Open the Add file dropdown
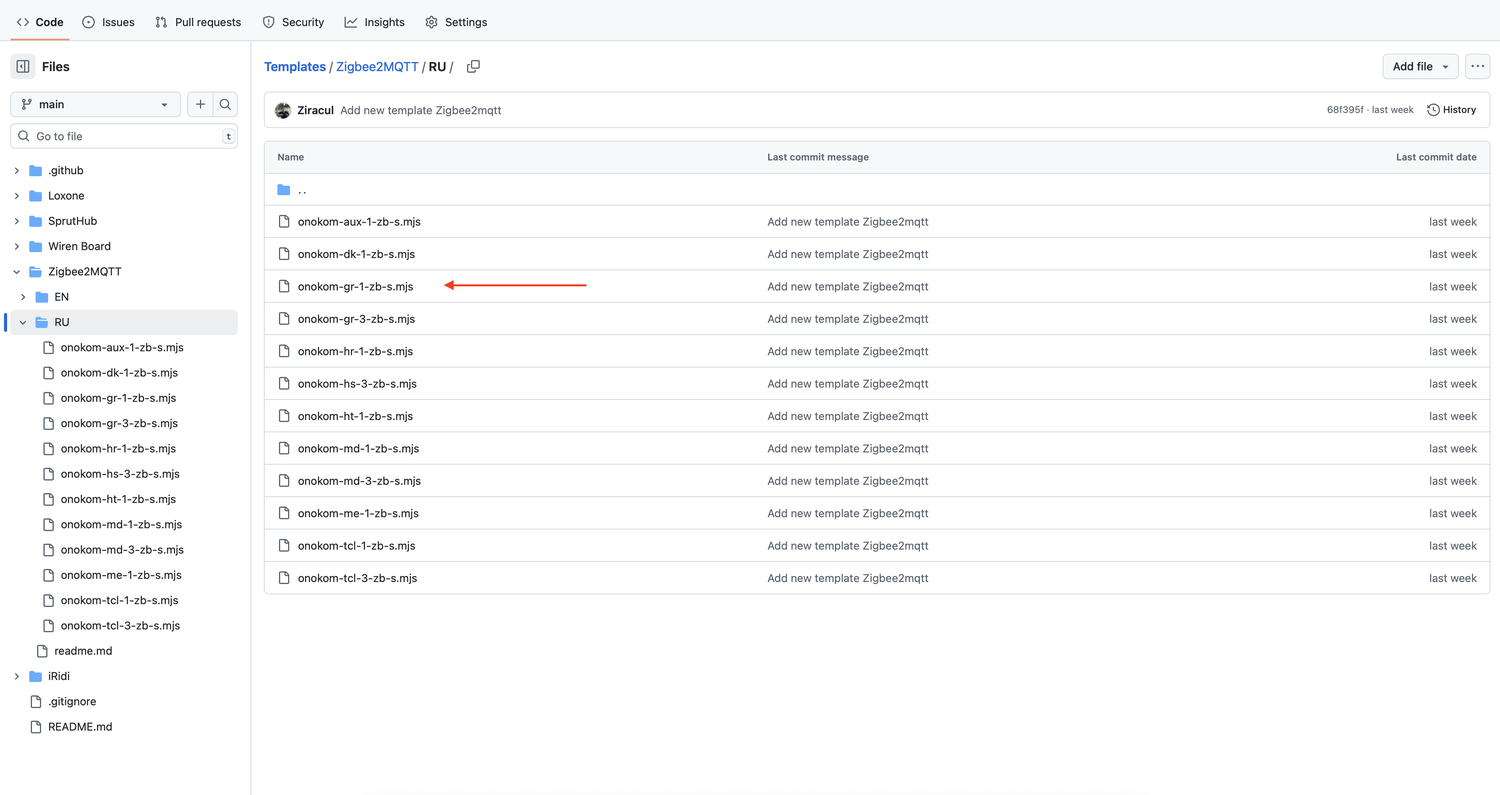The image size is (1500, 795). pyautogui.click(x=1419, y=67)
